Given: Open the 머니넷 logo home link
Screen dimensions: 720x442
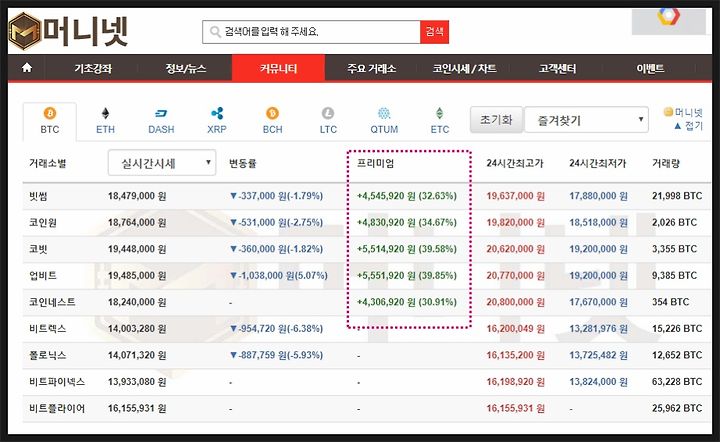Looking at the screenshot, I should click(68, 31).
